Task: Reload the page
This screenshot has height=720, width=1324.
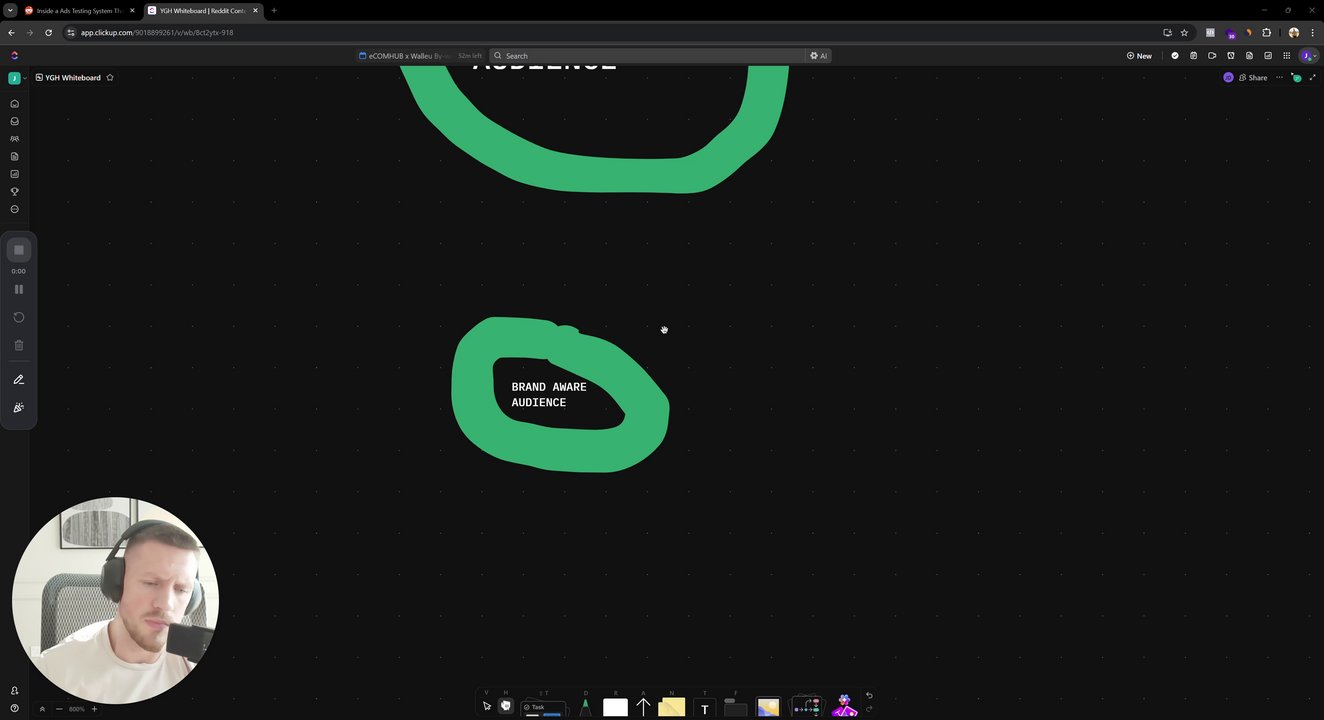Action: click(x=48, y=32)
